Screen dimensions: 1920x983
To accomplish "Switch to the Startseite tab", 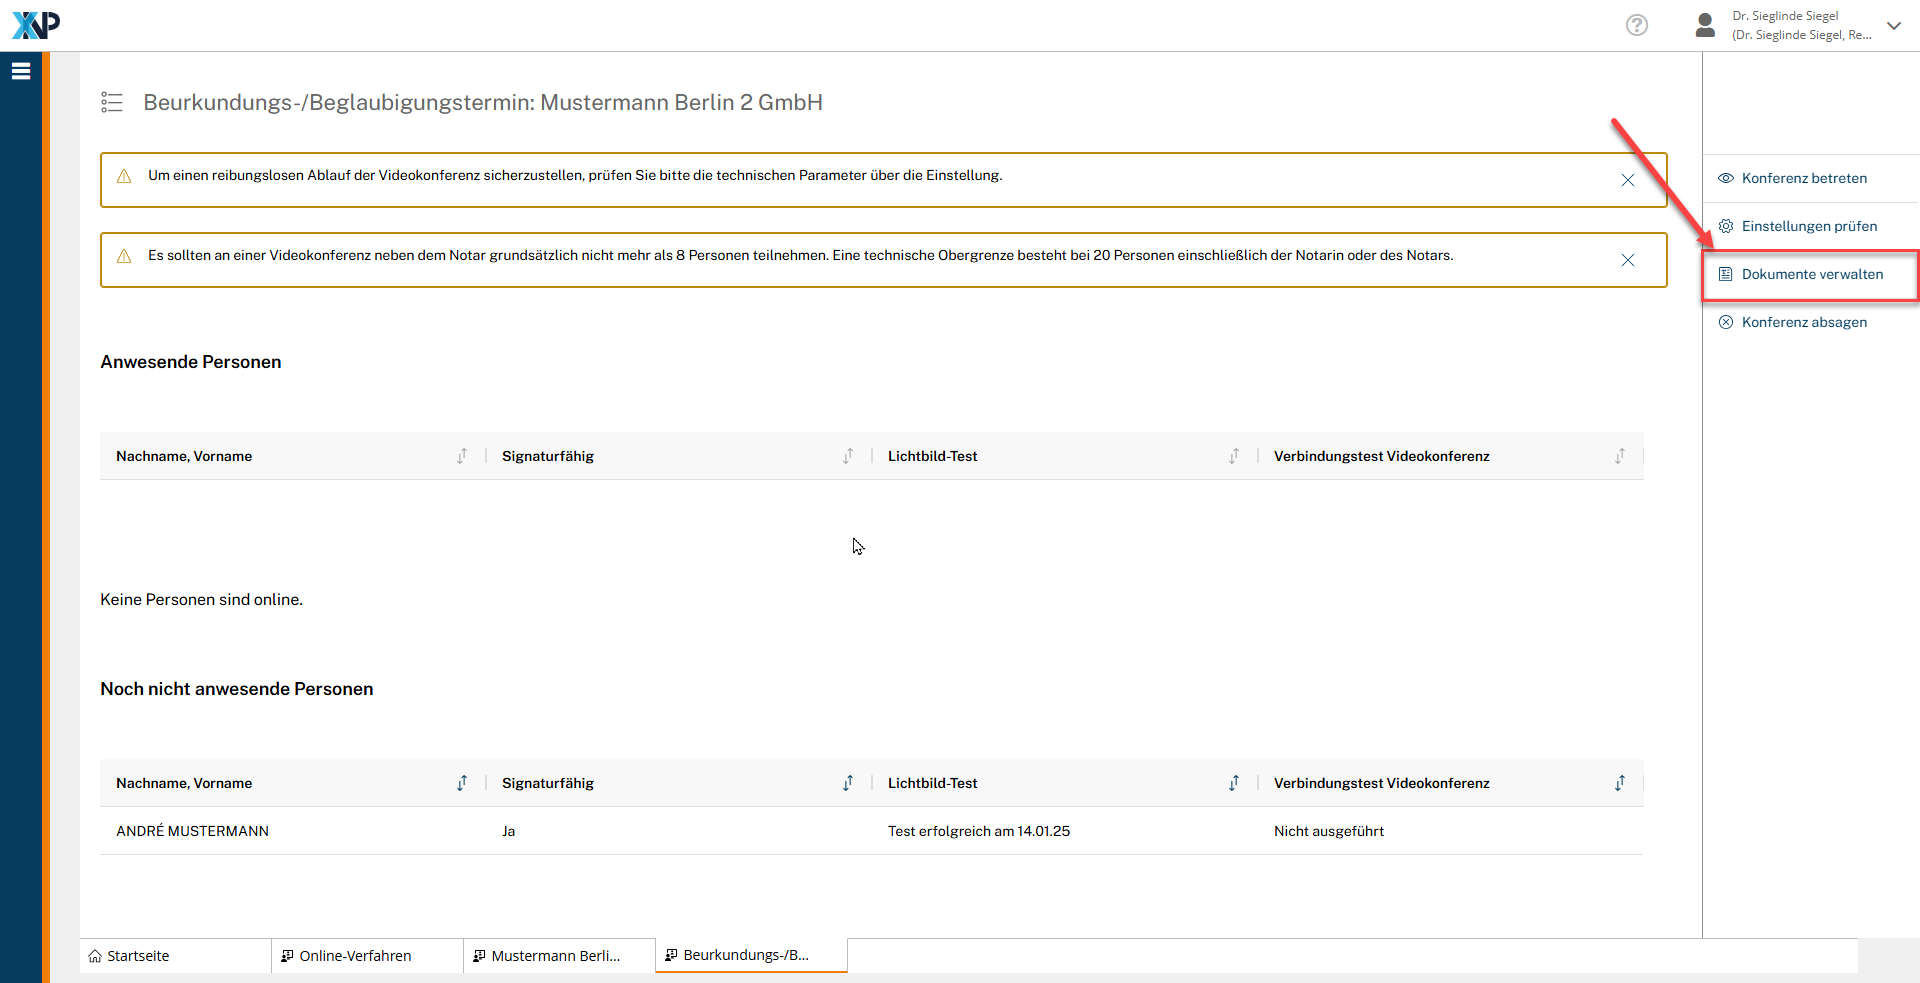I will [x=176, y=956].
